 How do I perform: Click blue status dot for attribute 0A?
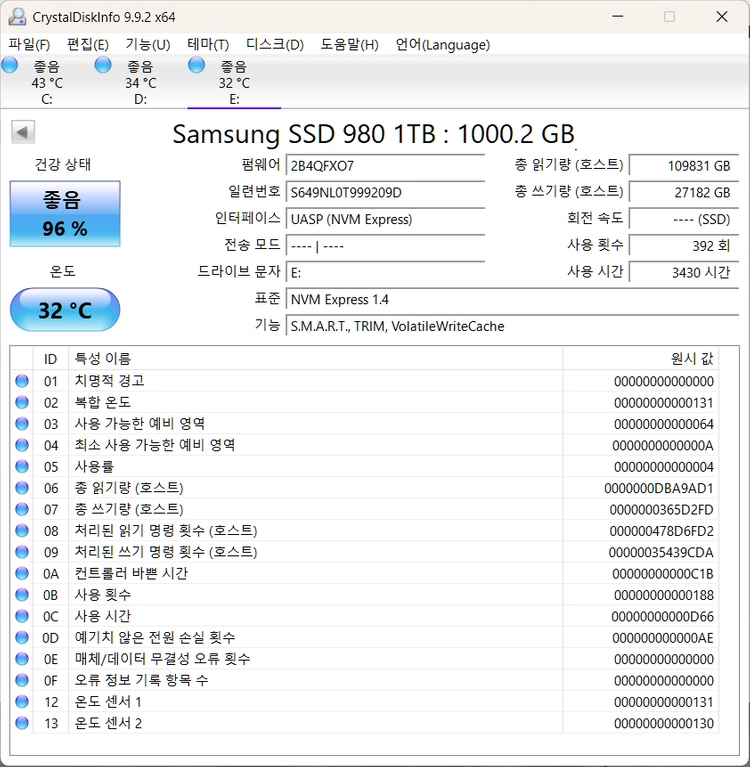[22, 573]
